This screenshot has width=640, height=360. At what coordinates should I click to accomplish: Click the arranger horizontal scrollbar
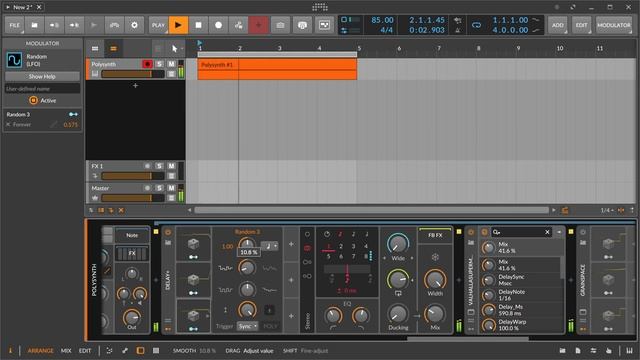click(x=371, y=210)
